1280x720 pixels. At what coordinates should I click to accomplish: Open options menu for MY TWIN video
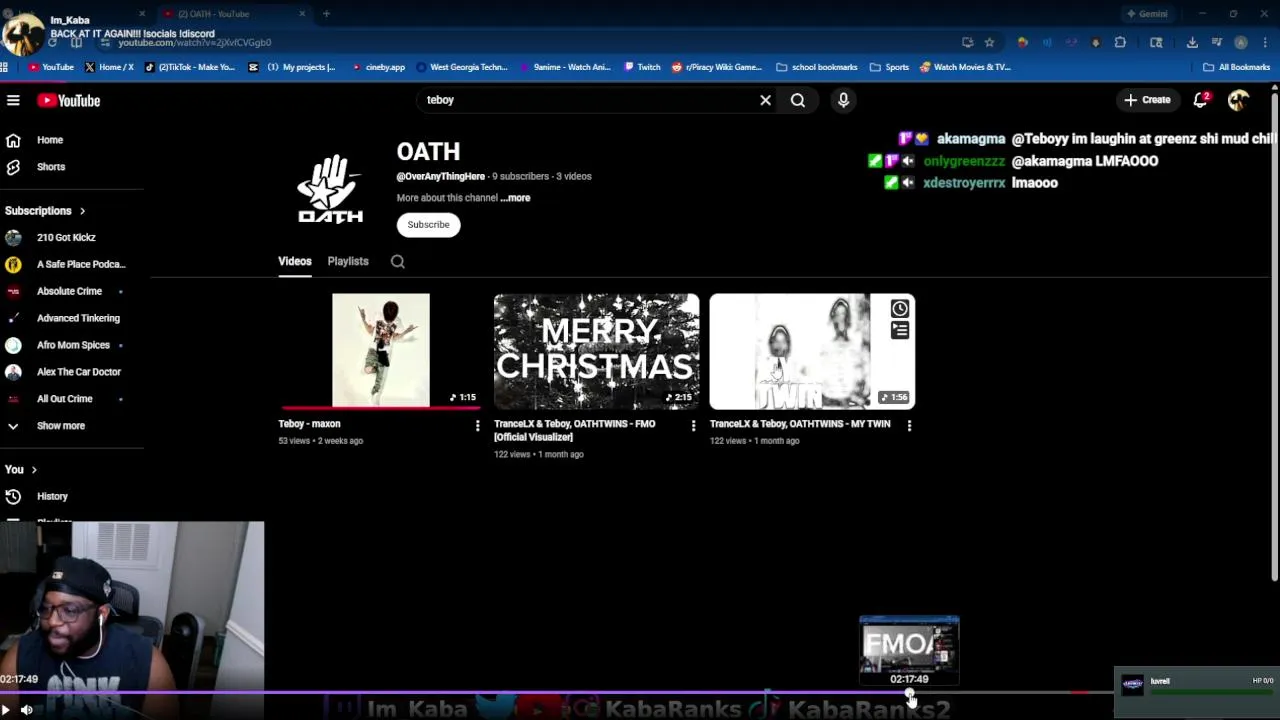909,426
